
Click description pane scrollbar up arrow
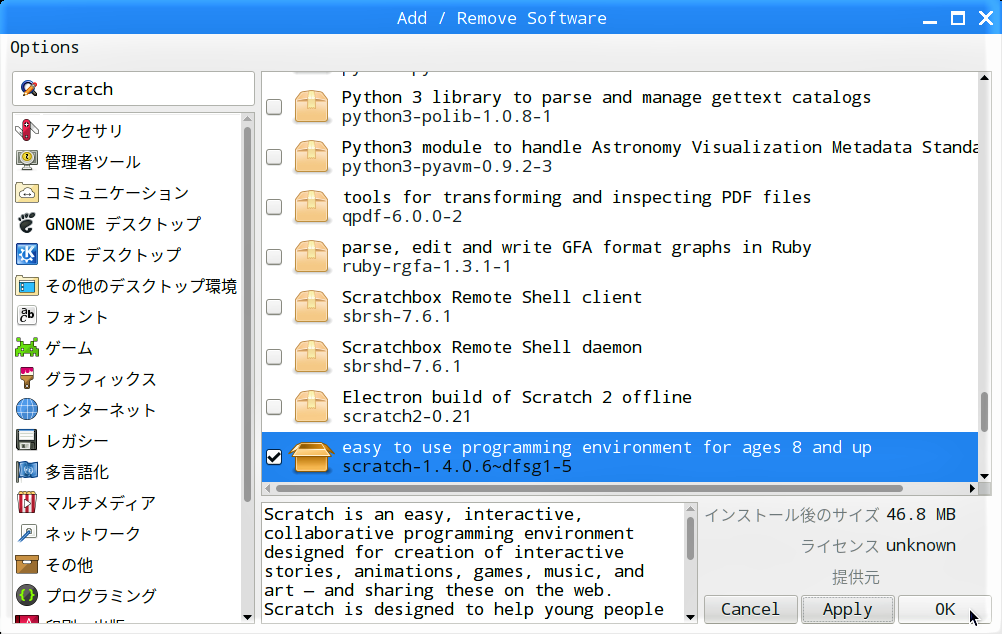coord(690,509)
